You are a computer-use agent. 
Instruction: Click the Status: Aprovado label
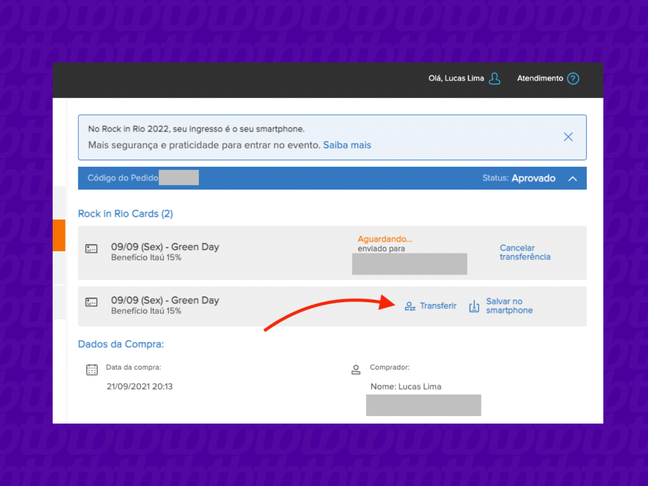[519, 179]
